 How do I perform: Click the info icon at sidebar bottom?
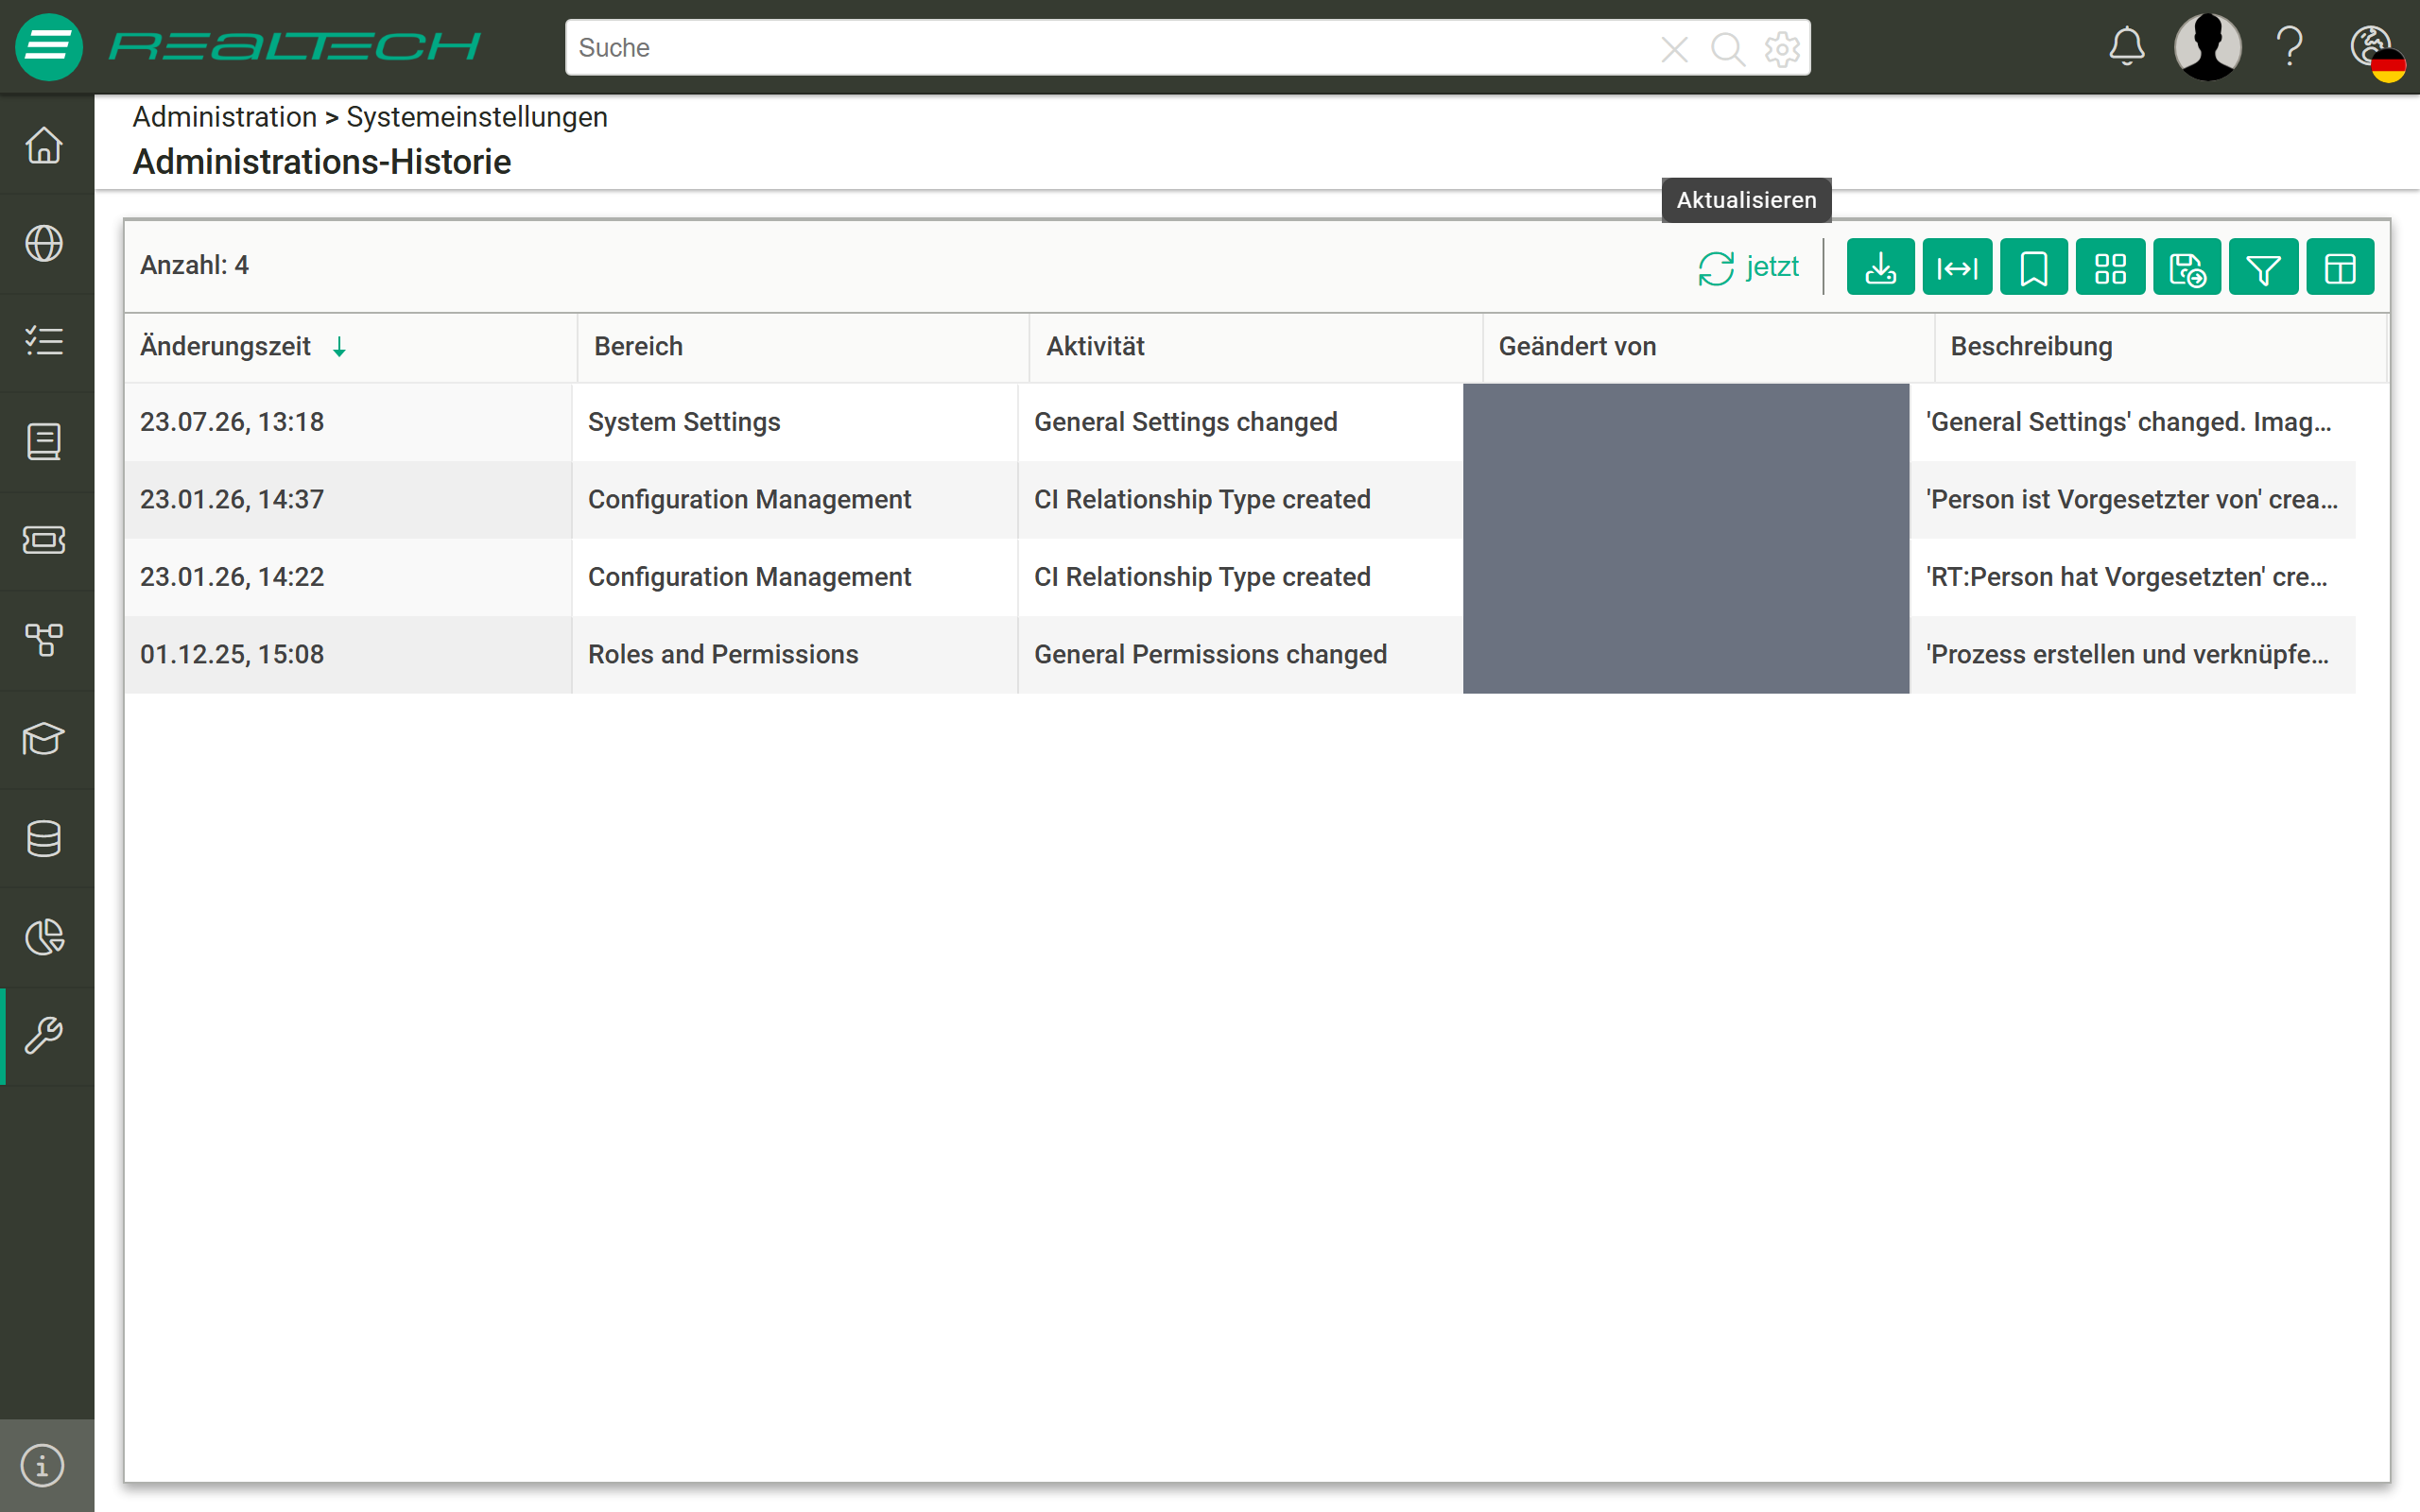[43, 1466]
